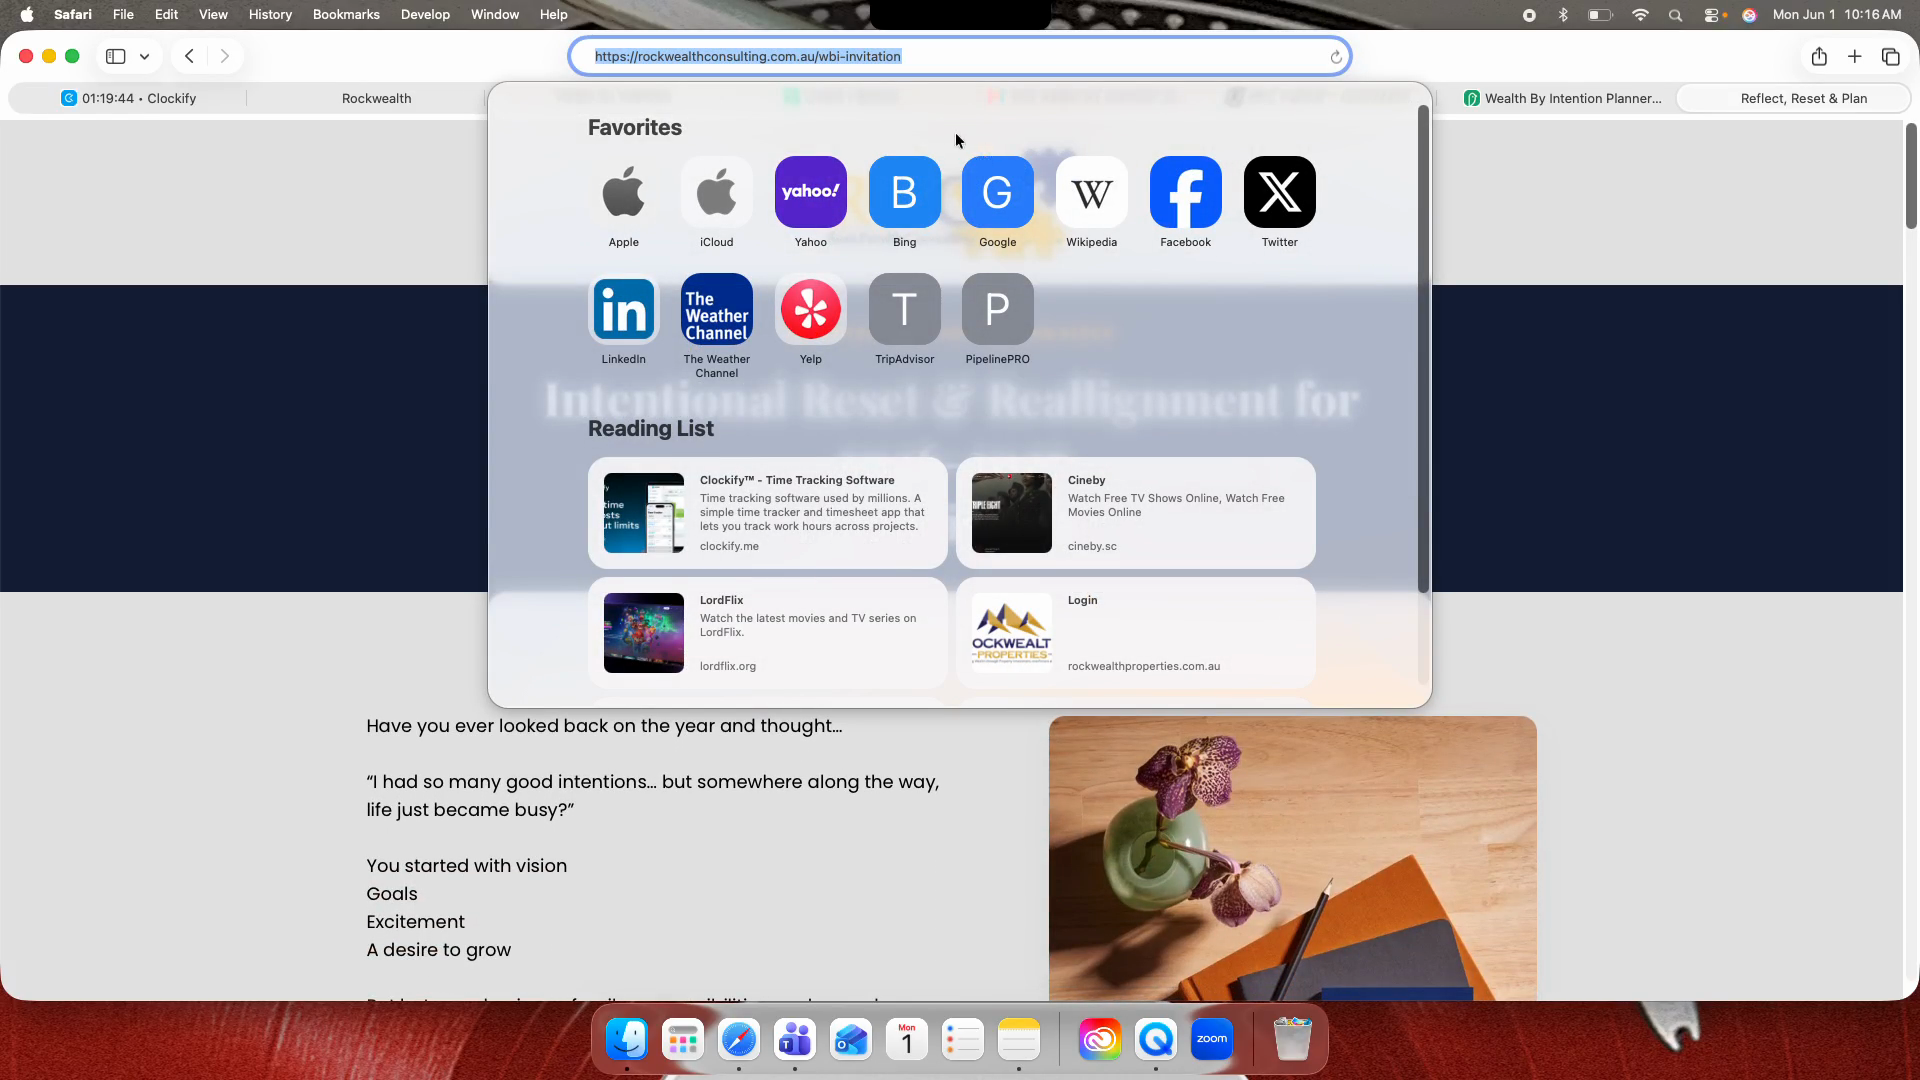This screenshot has width=1920, height=1080.
Task: Open the Window menu
Action: point(495,15)
